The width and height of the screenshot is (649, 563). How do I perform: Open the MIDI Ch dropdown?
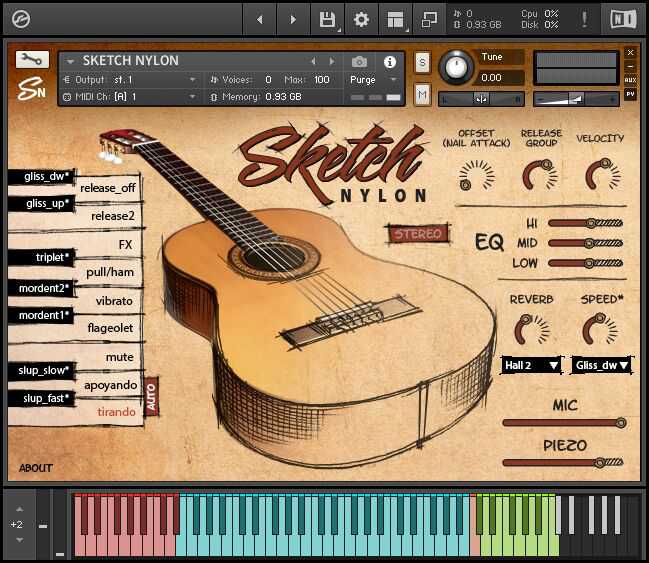(130, 97)
